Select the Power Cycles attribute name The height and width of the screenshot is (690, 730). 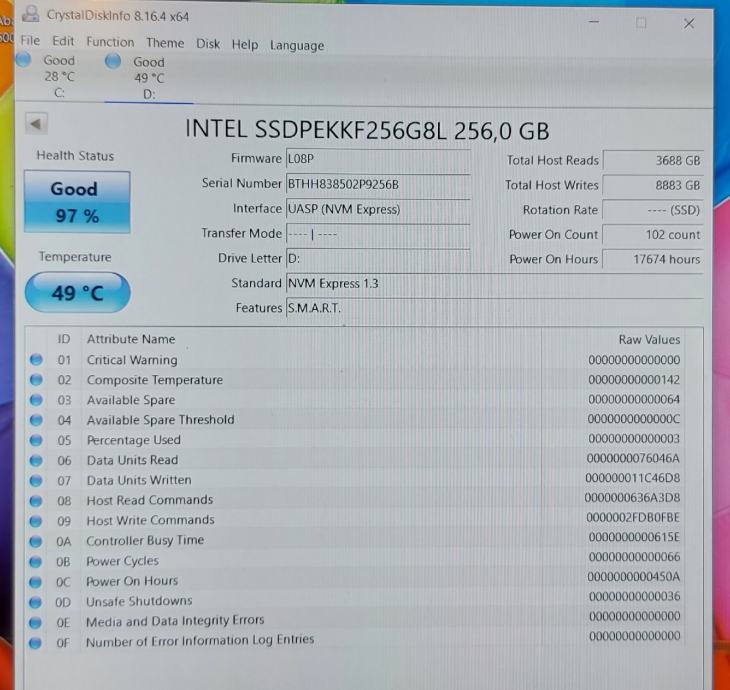(x=122, y=561)
